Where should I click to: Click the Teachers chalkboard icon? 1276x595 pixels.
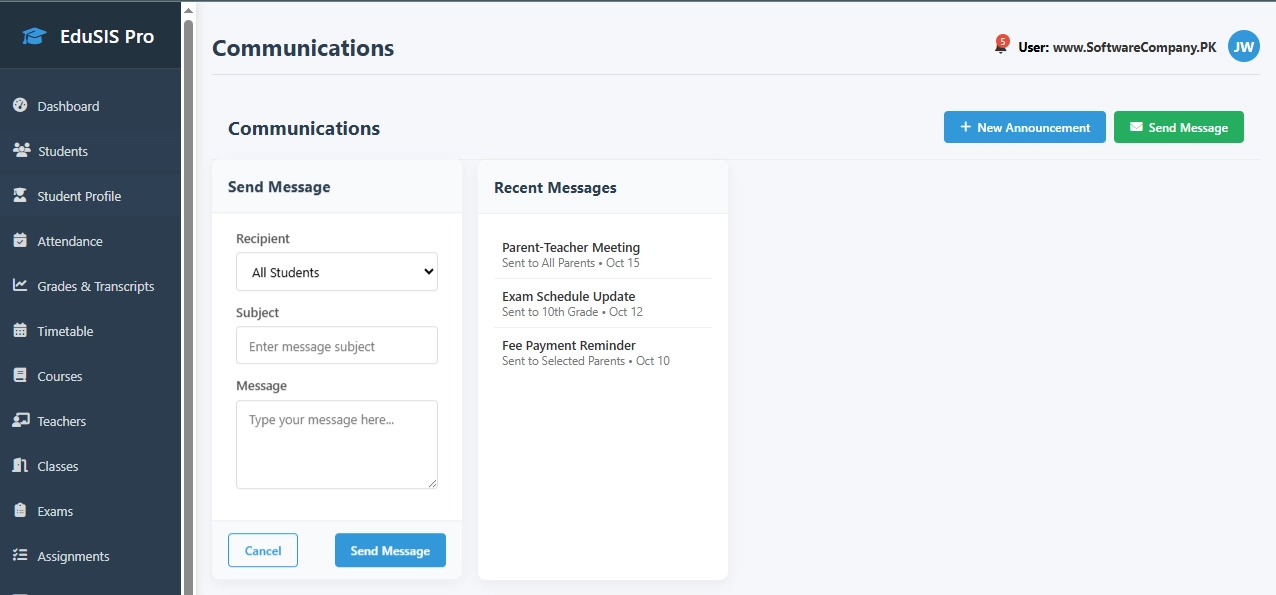pos(21,420)
